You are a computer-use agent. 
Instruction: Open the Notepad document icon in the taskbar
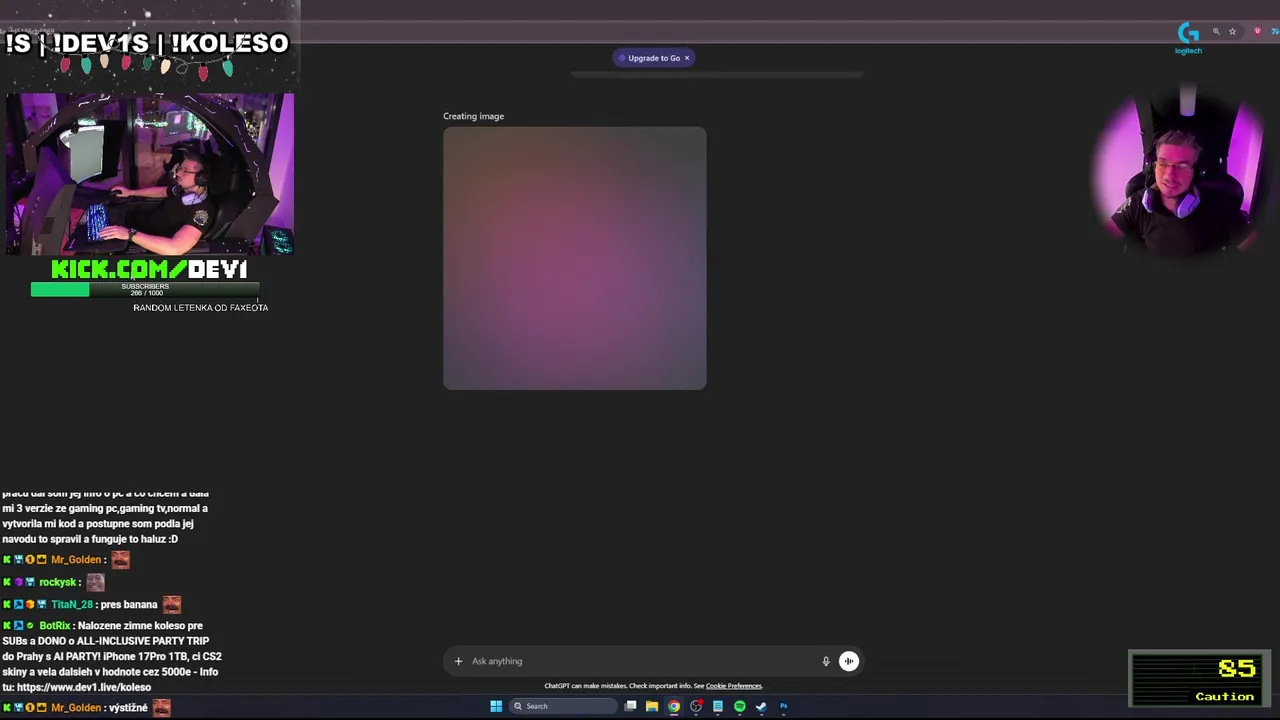pos(718,706)
